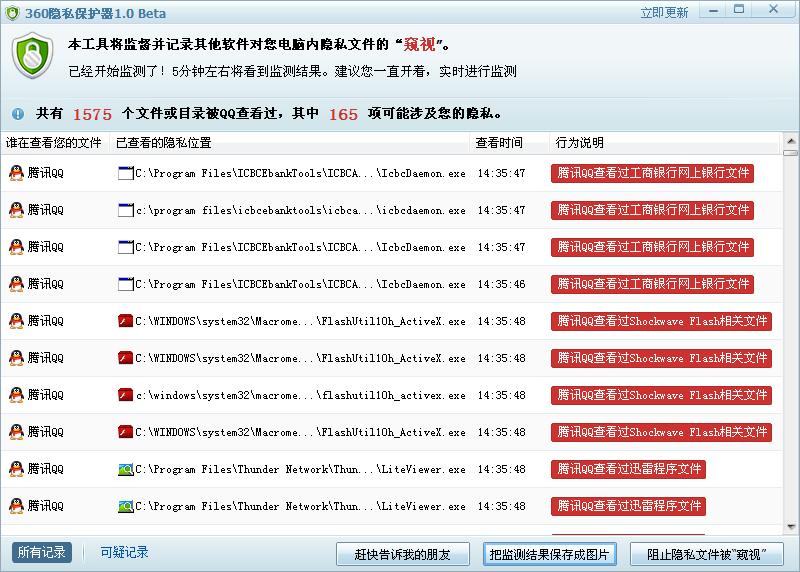Select path c:\windows\system32\macrome...\flashutil10h_activex.exe

(x=301, y=395)
